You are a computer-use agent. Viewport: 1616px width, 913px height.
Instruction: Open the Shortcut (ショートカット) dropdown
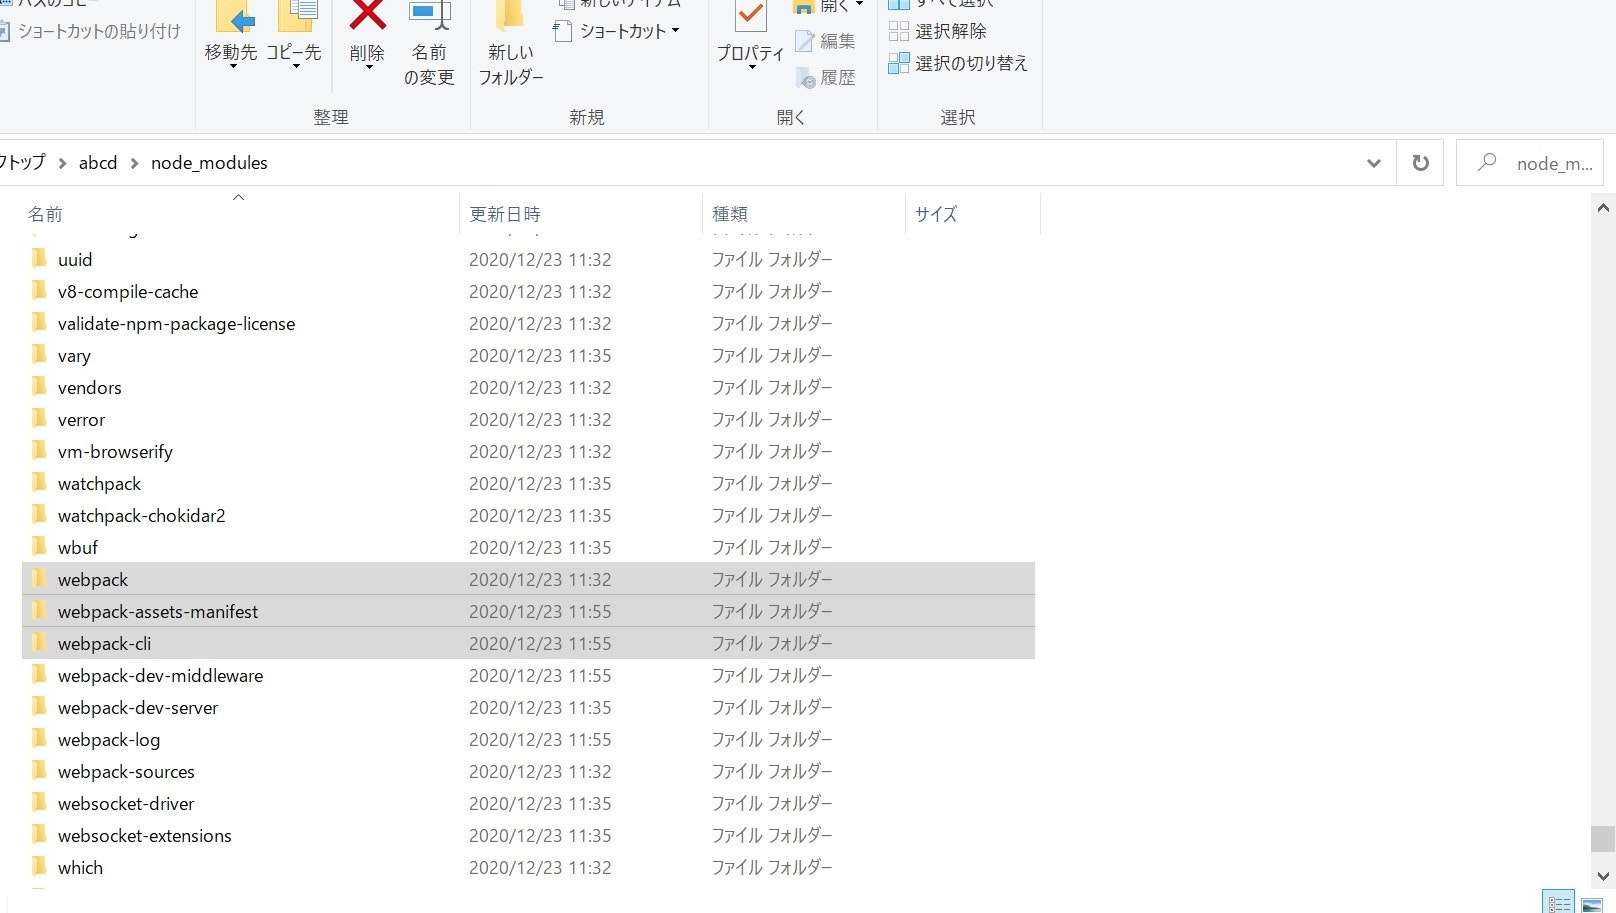coord(617,31)
